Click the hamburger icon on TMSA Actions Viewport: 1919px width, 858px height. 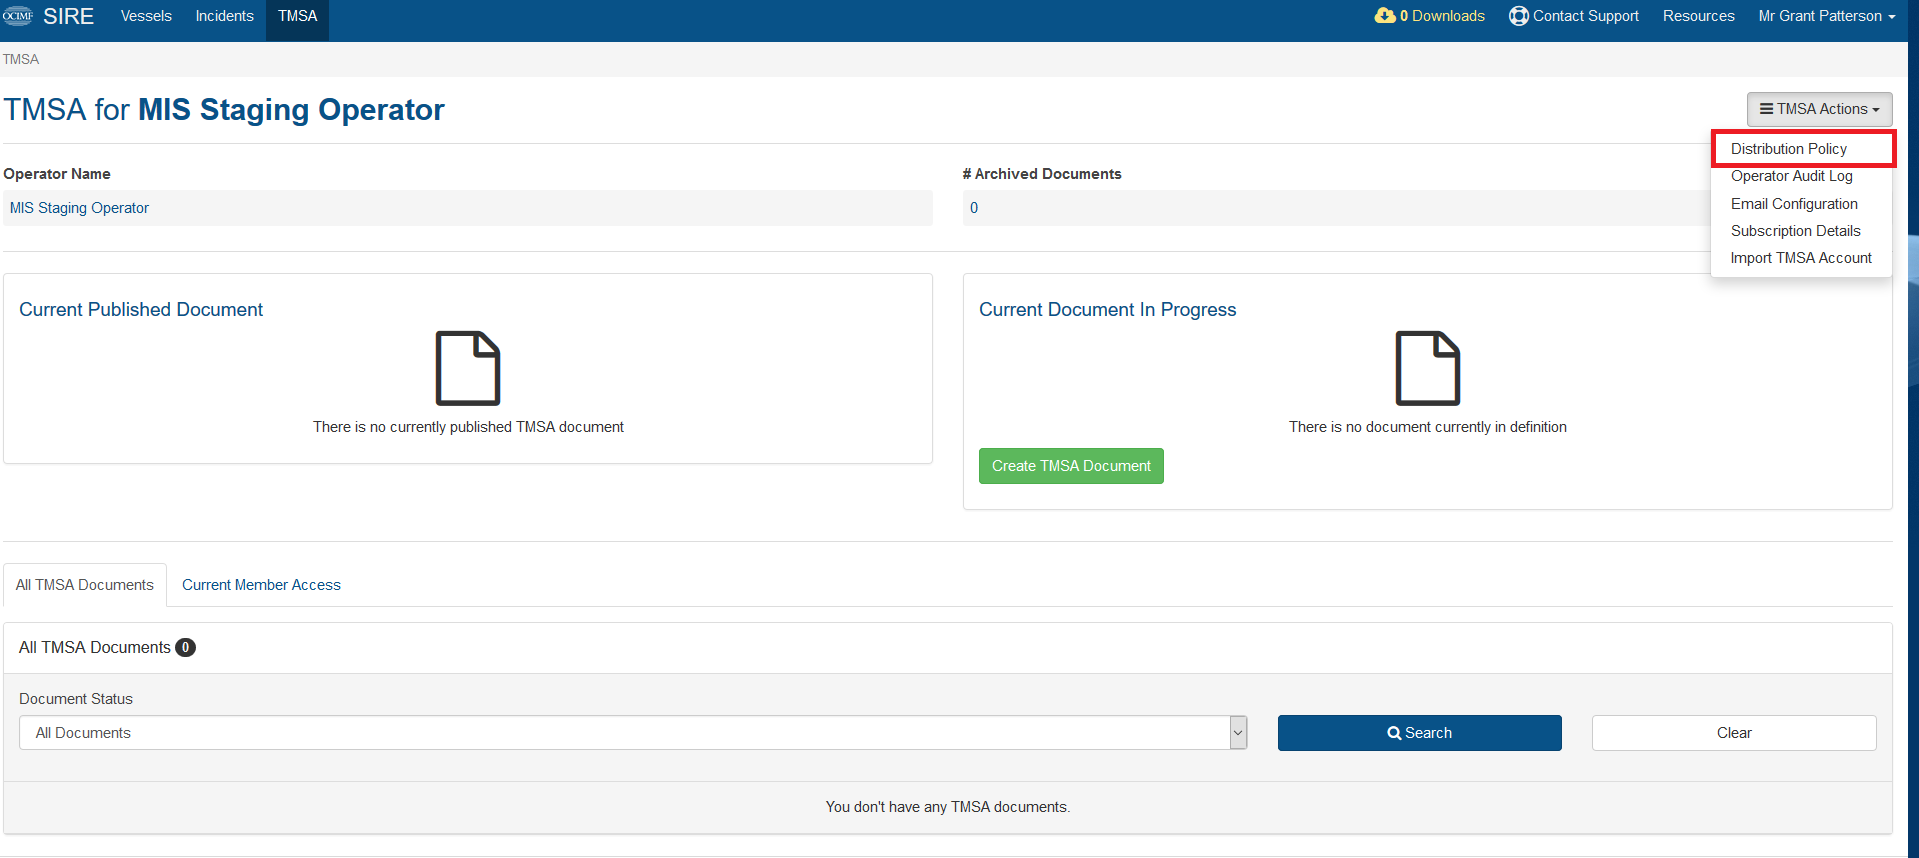pos(1767,109)
